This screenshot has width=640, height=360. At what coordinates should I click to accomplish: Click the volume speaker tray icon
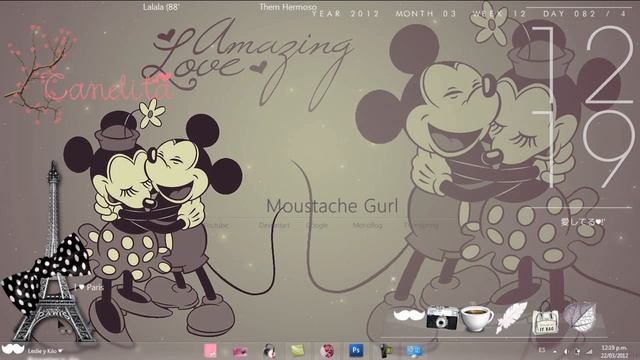pyautogui.click(x=566, y=351)
